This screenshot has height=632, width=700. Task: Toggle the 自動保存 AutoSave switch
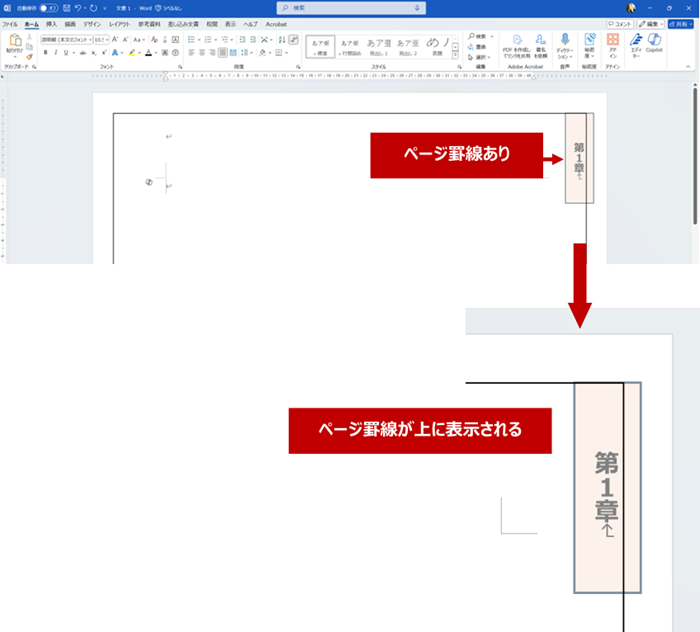pyautogui.click(x=48, y=8)
